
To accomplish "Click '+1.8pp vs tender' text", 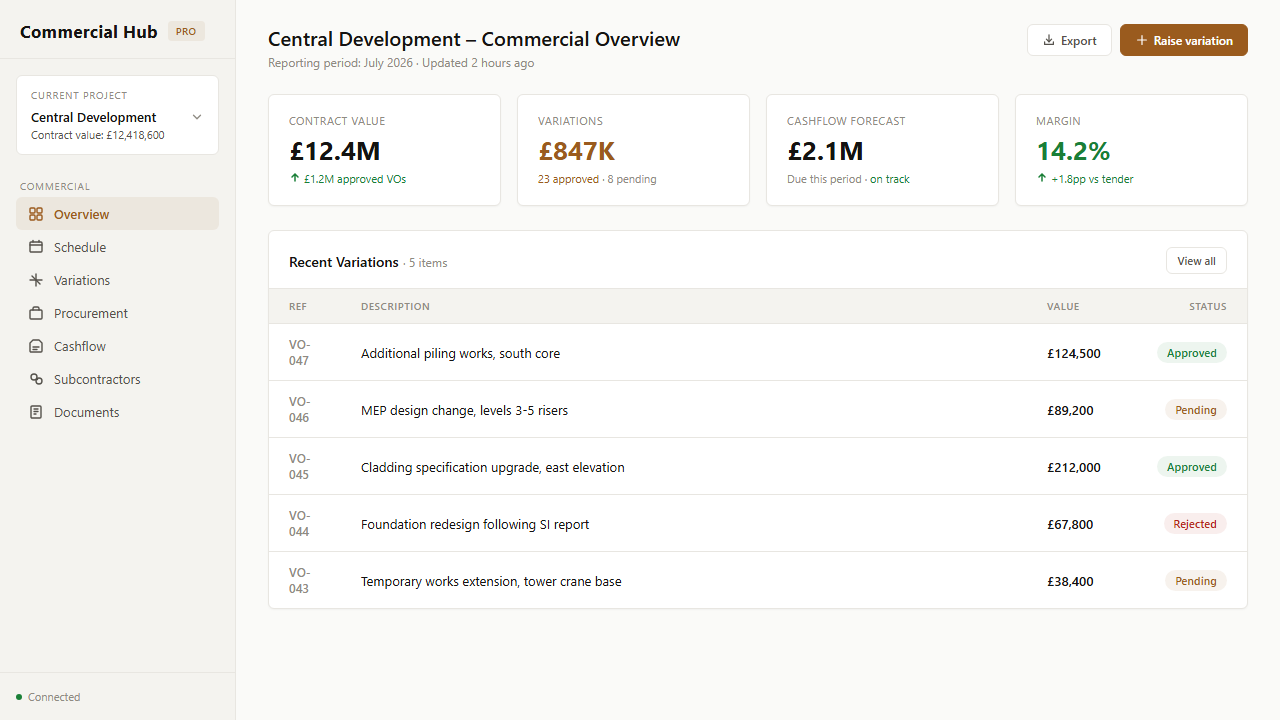I will point(1092,179).
